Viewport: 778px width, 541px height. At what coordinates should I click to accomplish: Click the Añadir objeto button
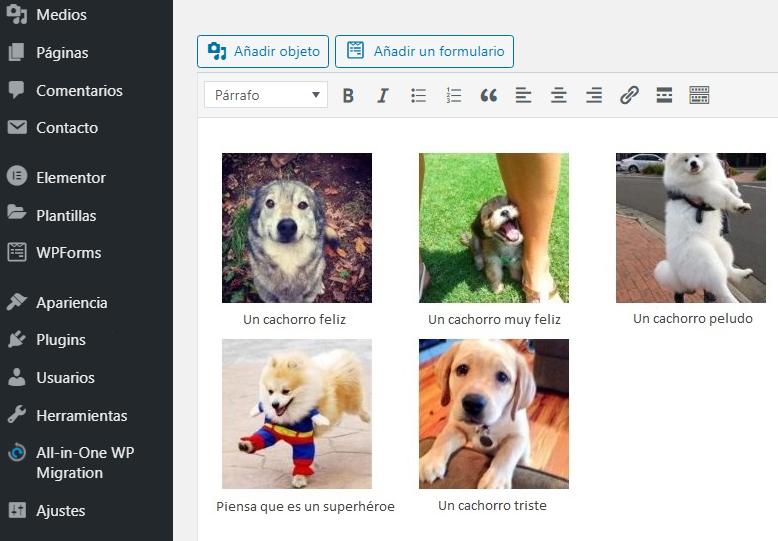point(263,51)
